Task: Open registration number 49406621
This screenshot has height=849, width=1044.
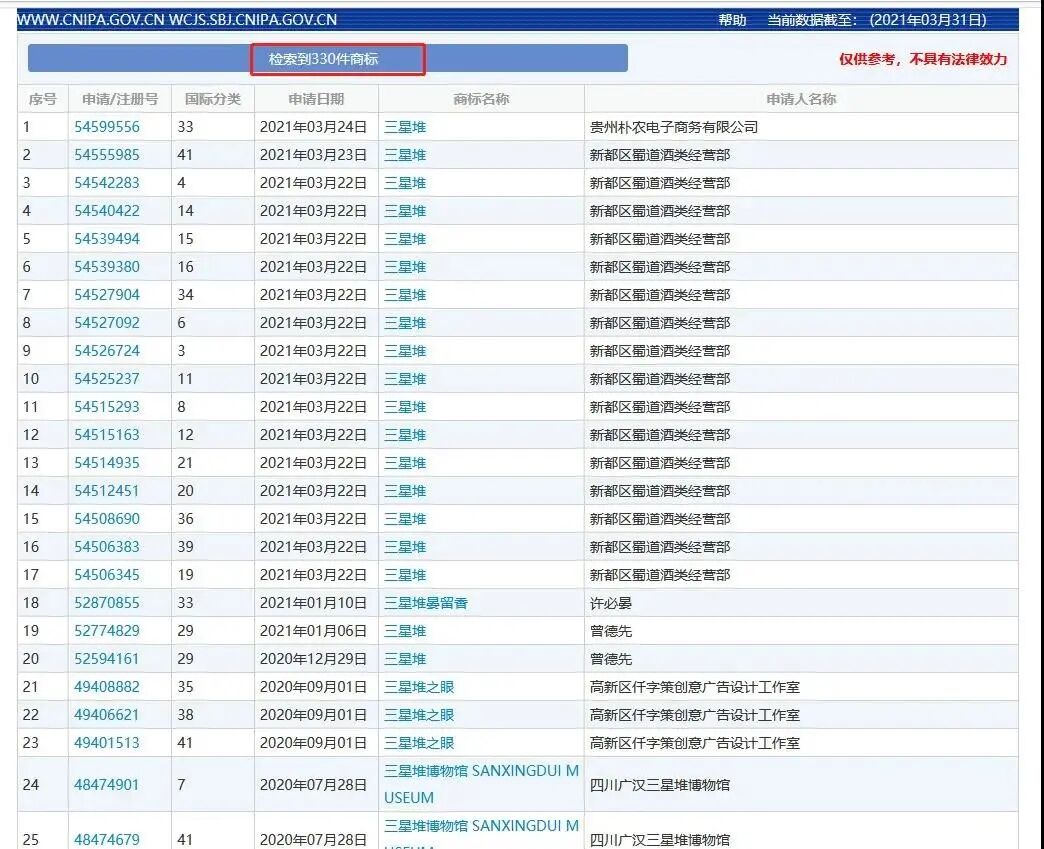Action: click(107, 714)
